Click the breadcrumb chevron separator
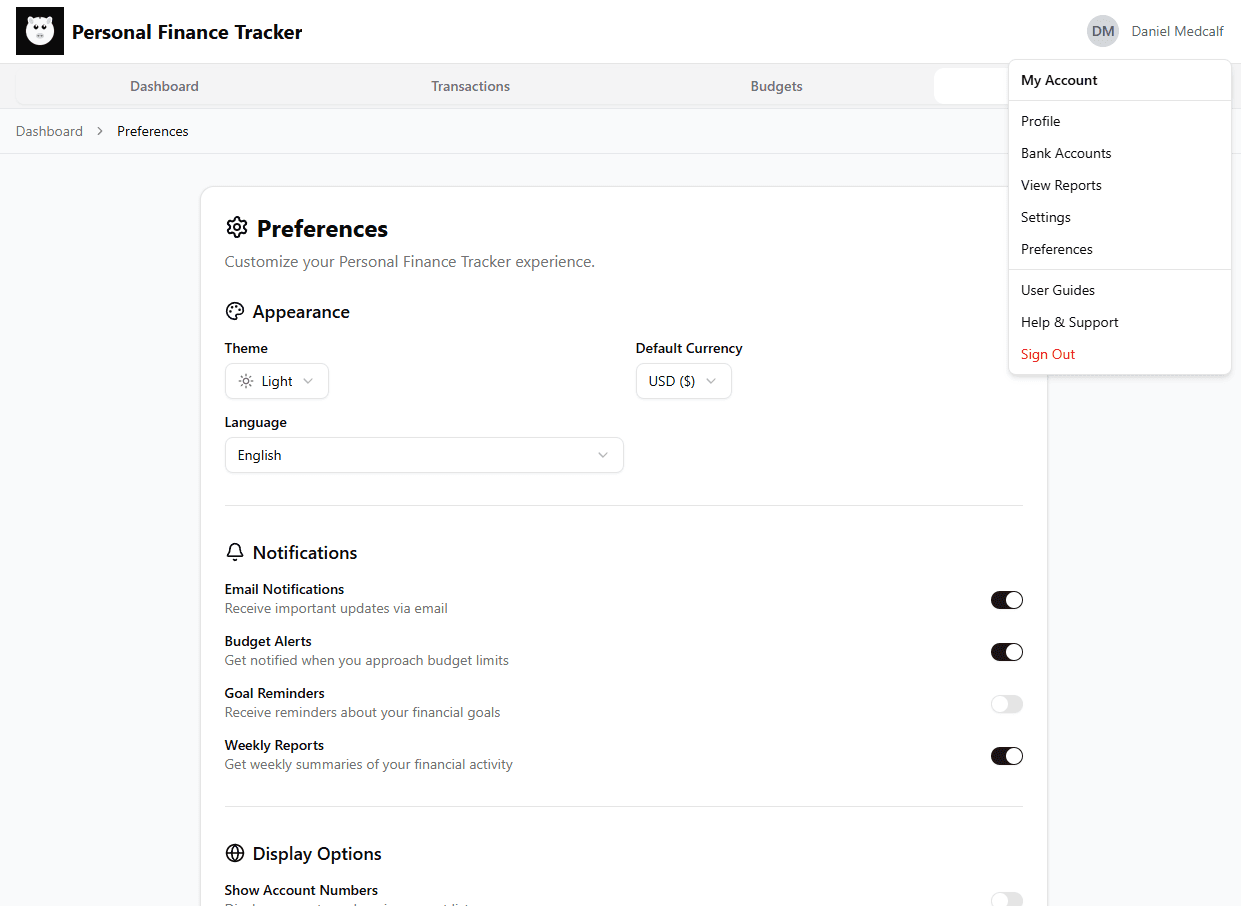This screenshot has width=1241, height=906. click(100, 131)
